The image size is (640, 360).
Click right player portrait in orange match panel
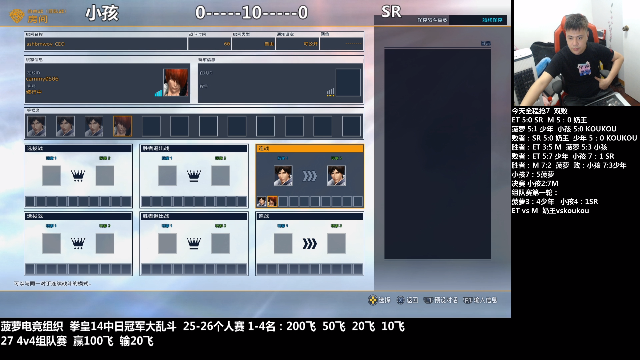point(336,176)
